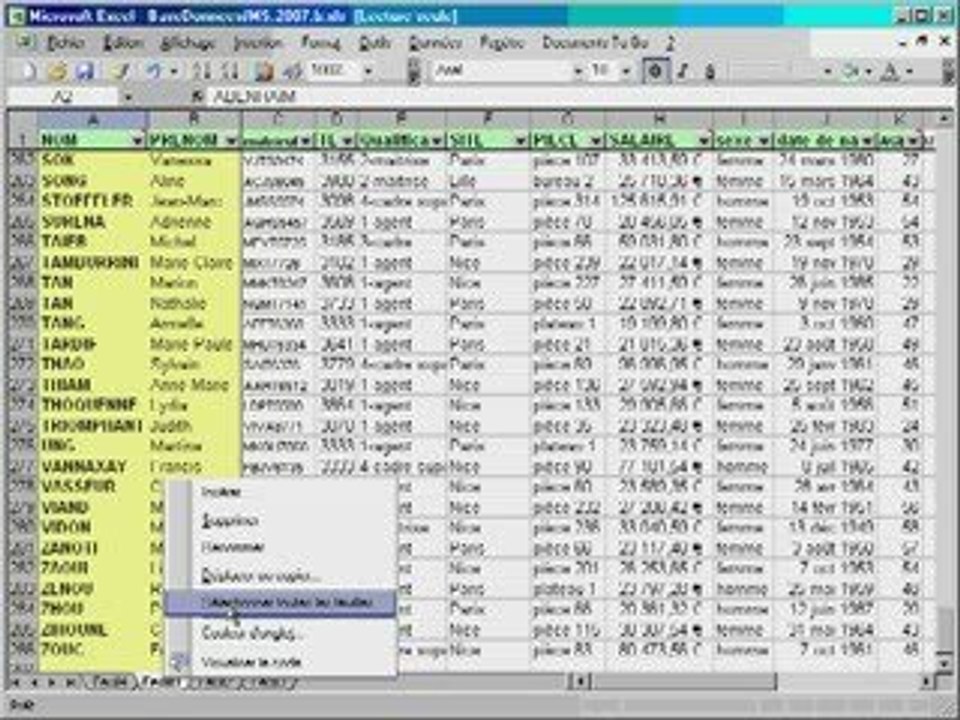Click the last-sheet tab navigation arrow

coord(71,681)
